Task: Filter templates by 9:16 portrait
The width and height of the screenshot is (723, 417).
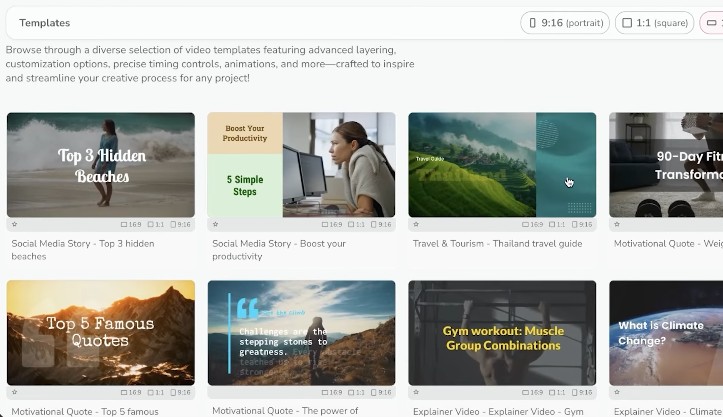Action: click(x=564, y=22)
